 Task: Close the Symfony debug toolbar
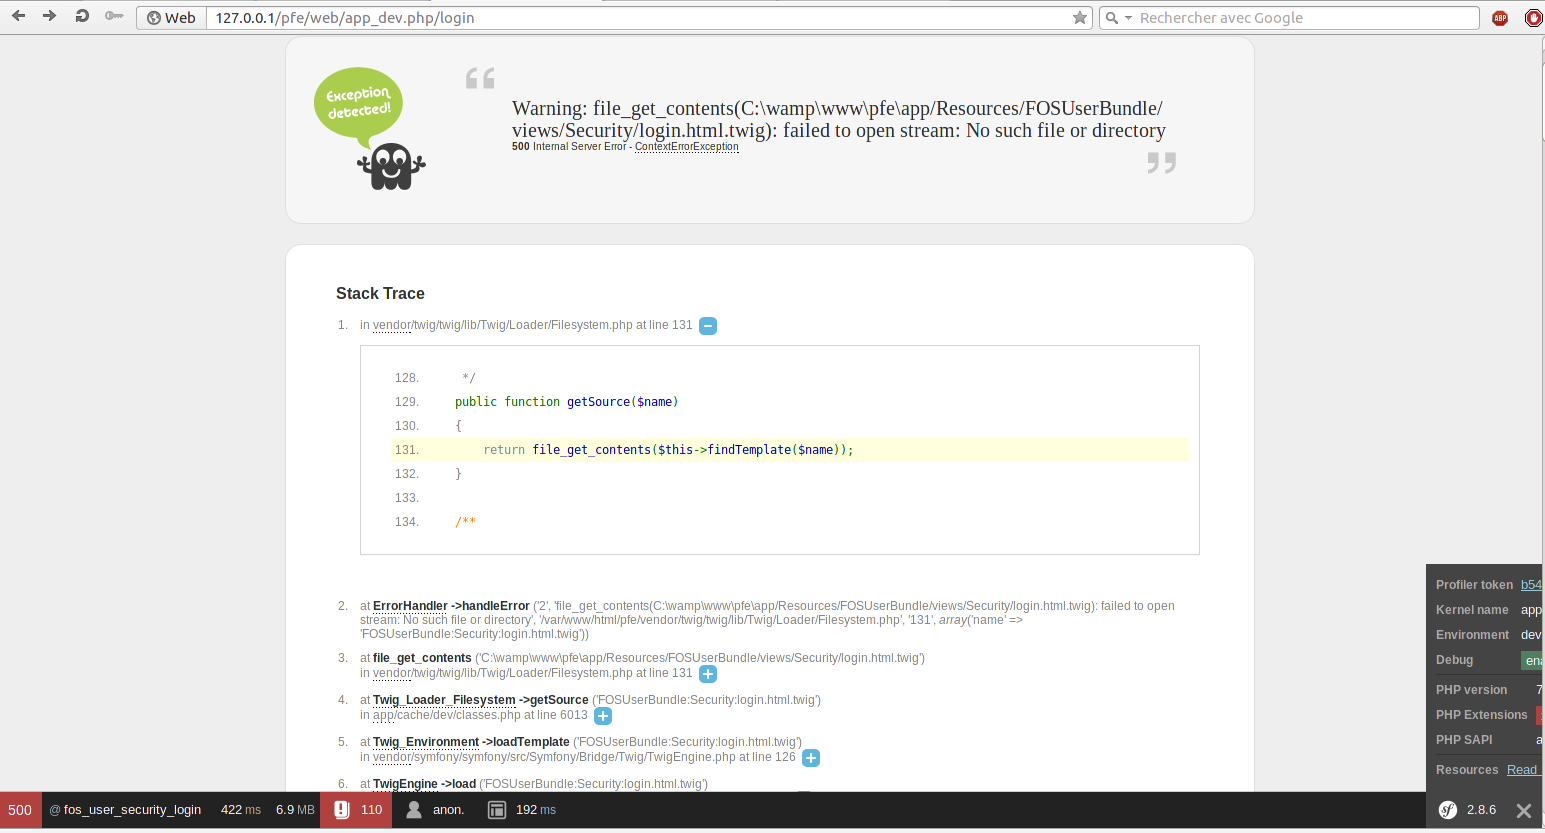[x=1523, y=811]
